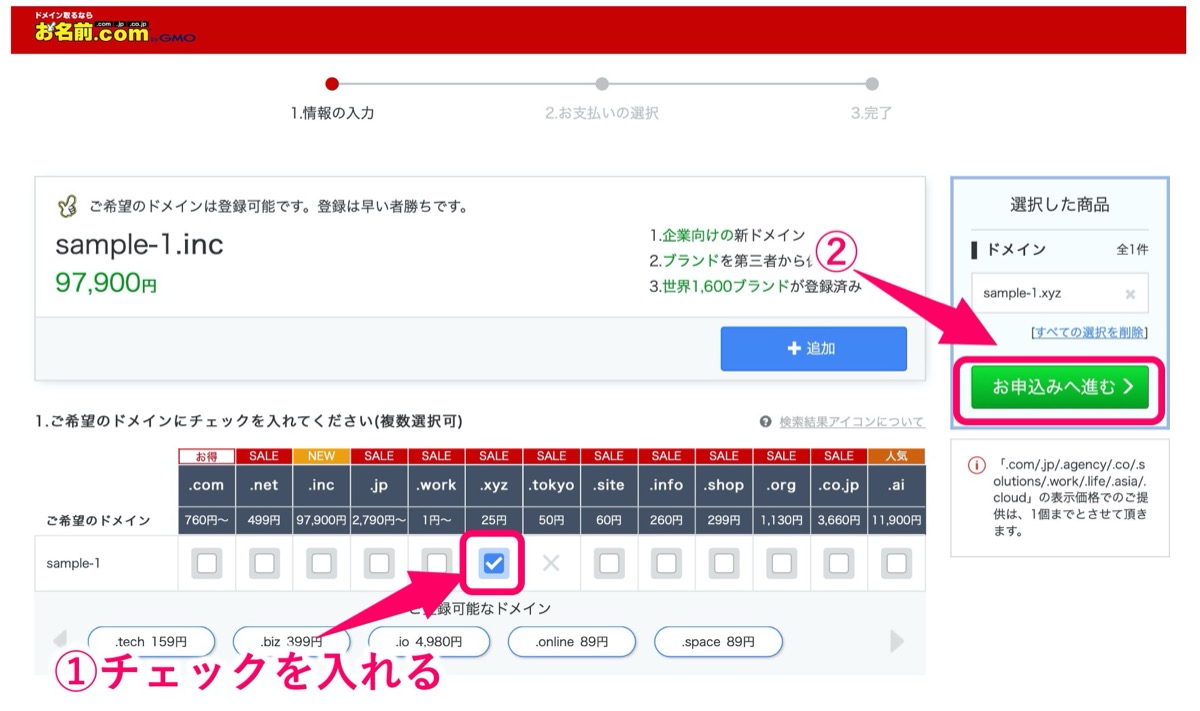1200x711 pixels.
Task: Check the .shop box for sample-1
Action: [724, 564]
